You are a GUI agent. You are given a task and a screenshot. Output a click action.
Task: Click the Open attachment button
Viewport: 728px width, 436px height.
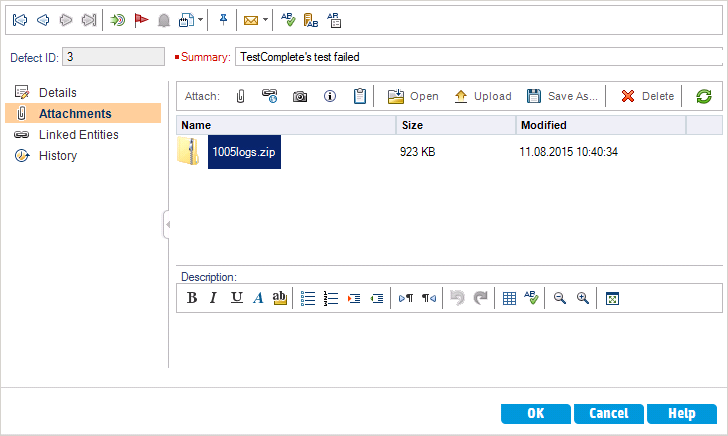413,96
